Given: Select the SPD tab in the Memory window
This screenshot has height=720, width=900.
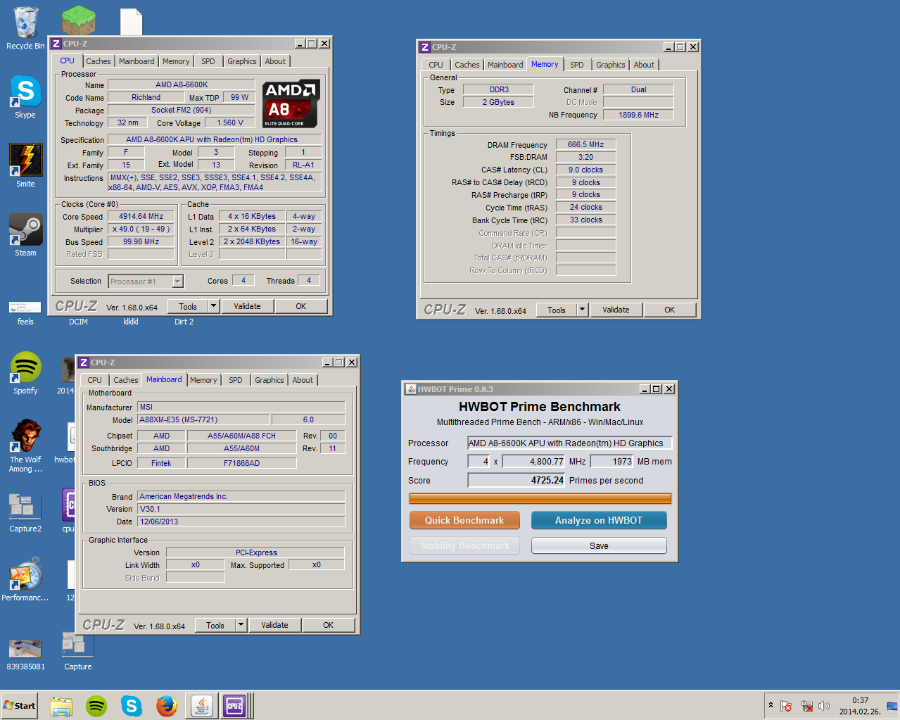Looking at the screenshot, I should click(577, 65).
